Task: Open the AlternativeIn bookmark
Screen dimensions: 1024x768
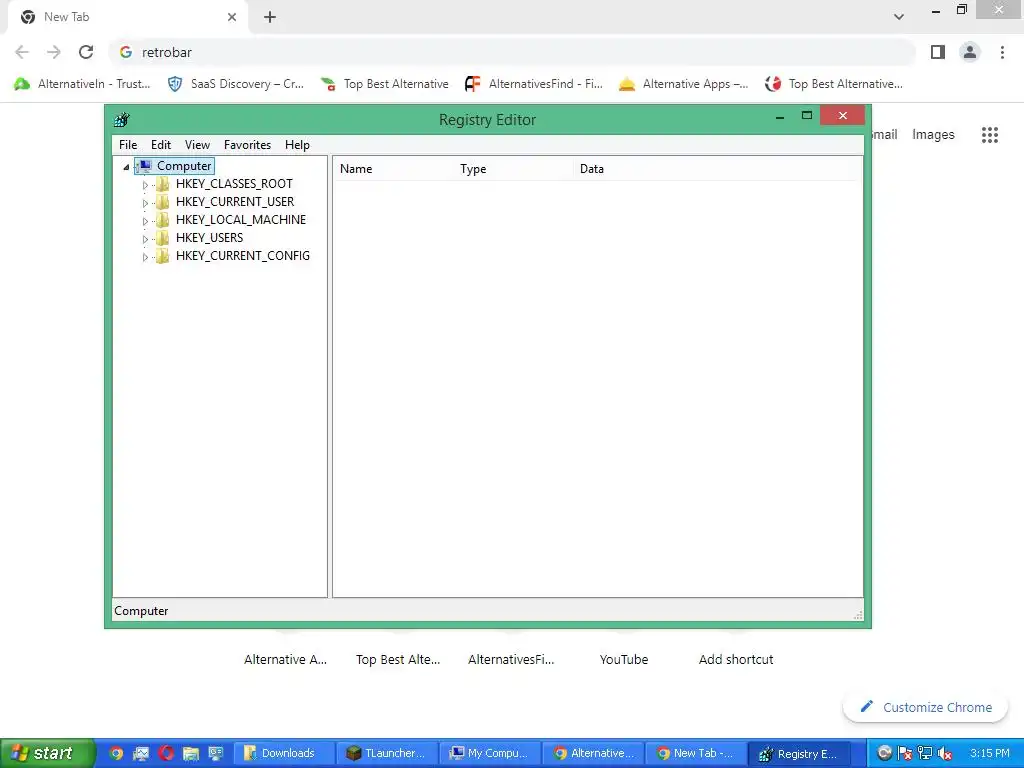Action: click(82, 84)
